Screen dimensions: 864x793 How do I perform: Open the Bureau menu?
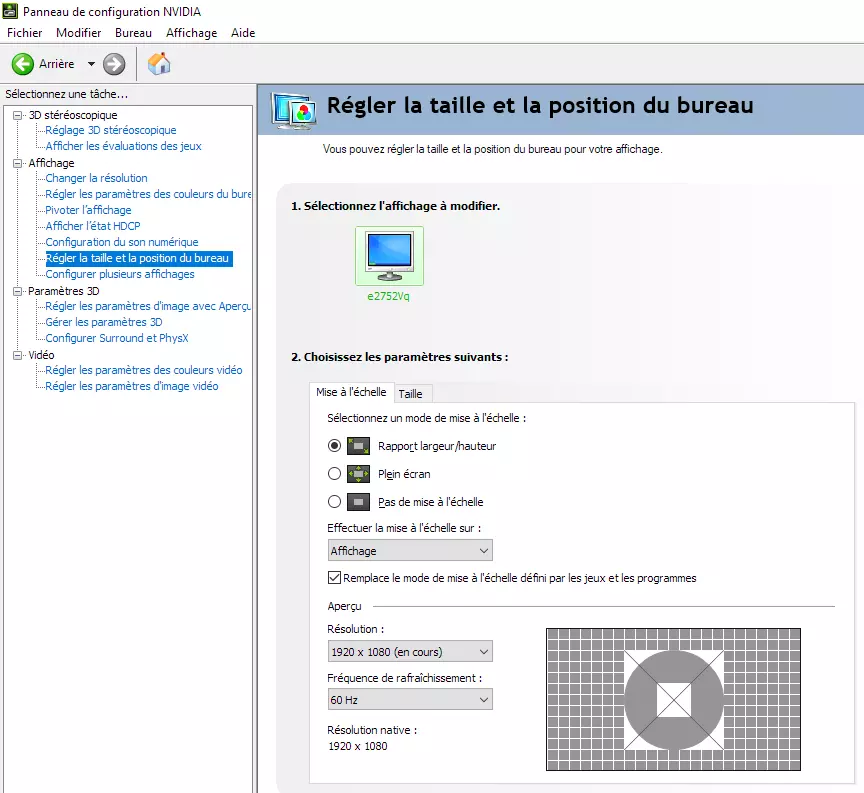point(133,33)
